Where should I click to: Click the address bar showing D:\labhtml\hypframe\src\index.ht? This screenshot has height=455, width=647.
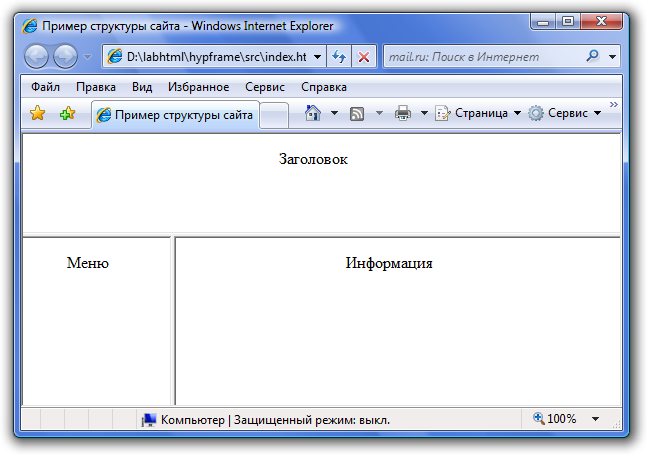pos(214,57)
